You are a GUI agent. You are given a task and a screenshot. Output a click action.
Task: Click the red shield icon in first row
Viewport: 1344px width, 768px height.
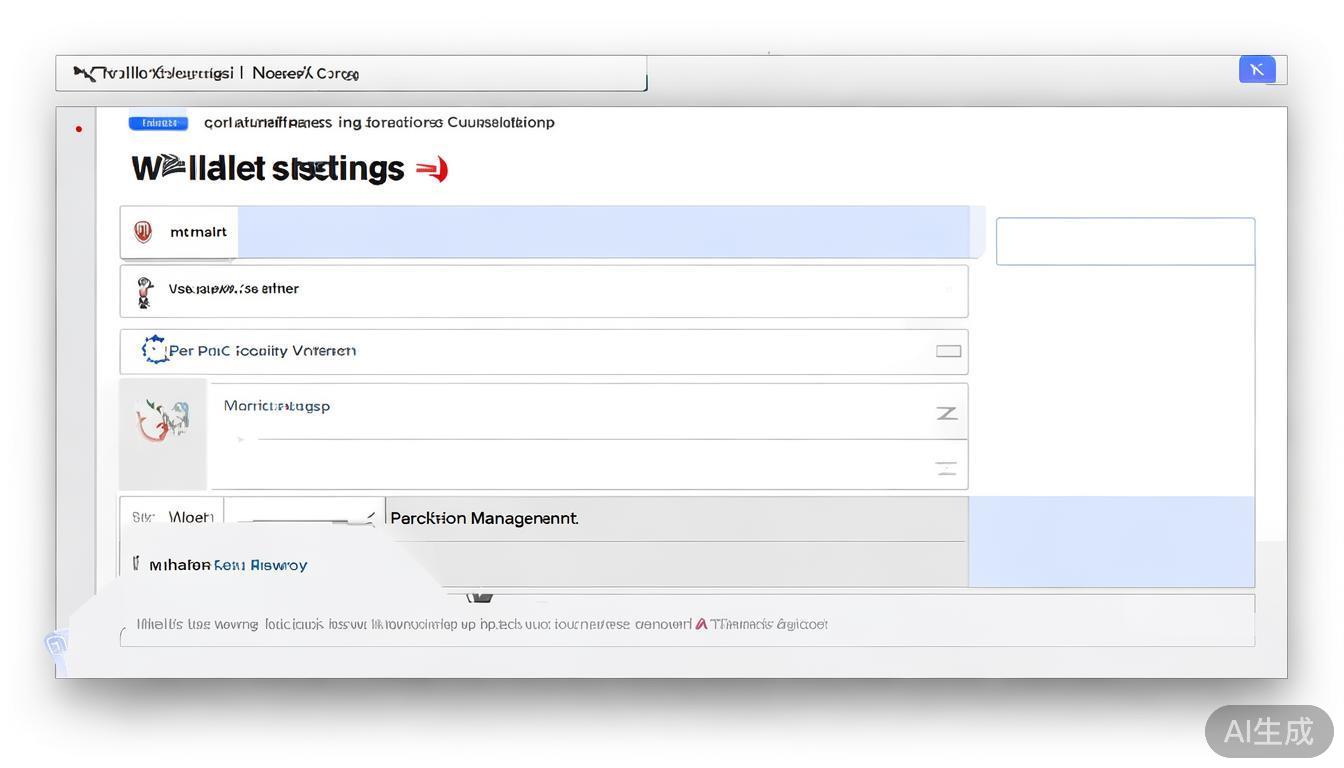click(143, 232)
